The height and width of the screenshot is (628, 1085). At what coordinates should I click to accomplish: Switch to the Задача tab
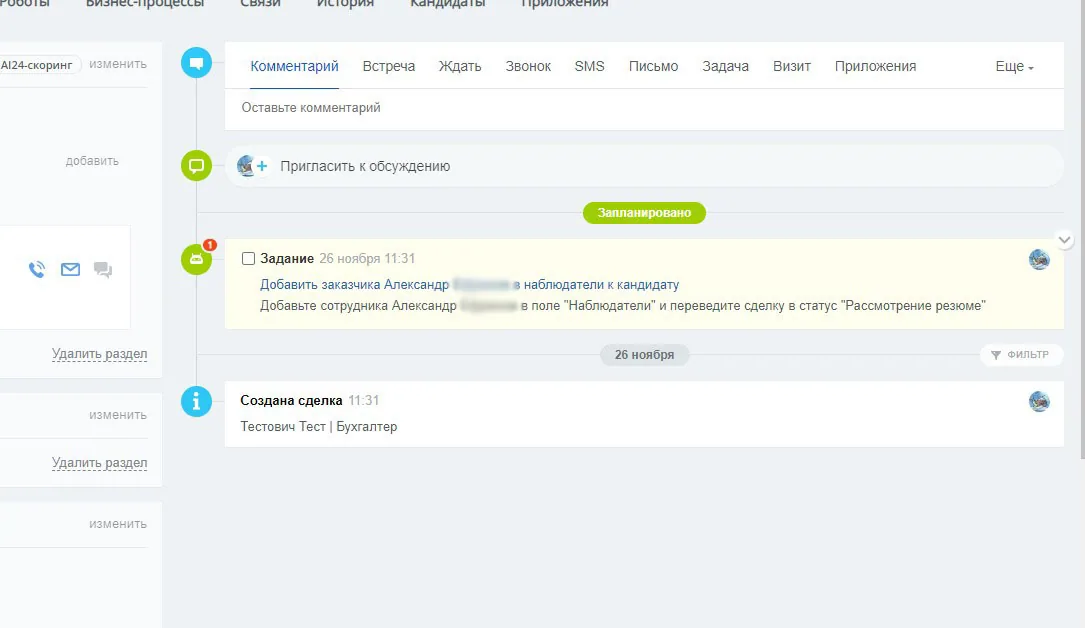[x=725, y=66]
